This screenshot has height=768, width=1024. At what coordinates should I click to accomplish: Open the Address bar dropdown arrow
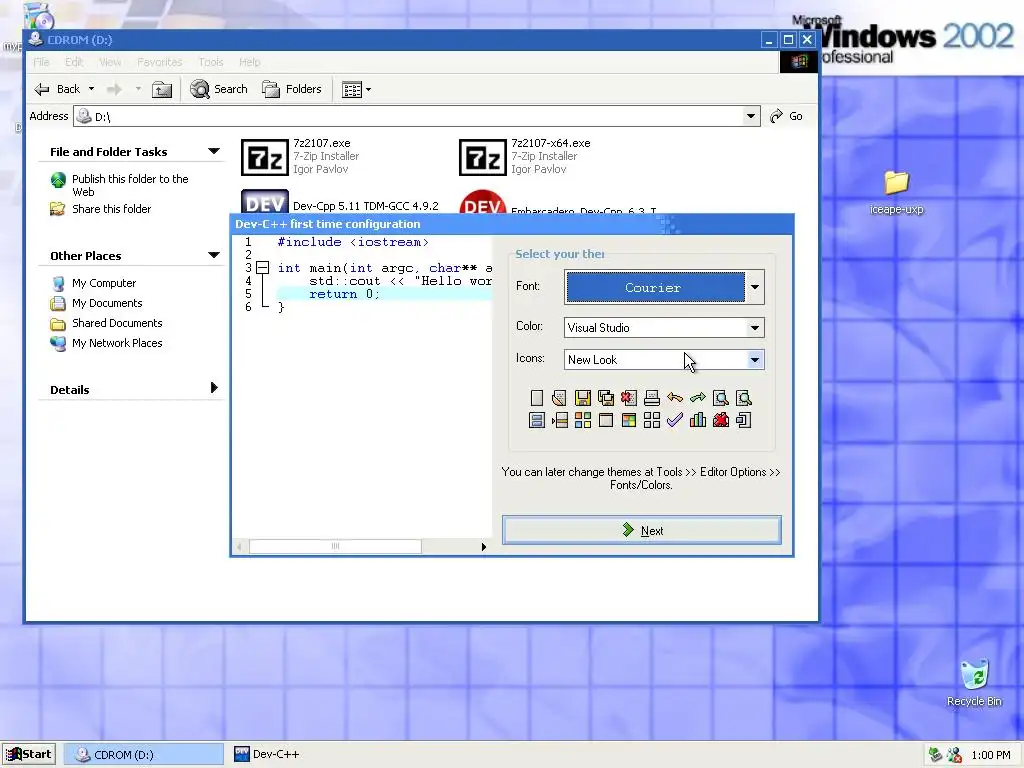(x=751, y=116)
